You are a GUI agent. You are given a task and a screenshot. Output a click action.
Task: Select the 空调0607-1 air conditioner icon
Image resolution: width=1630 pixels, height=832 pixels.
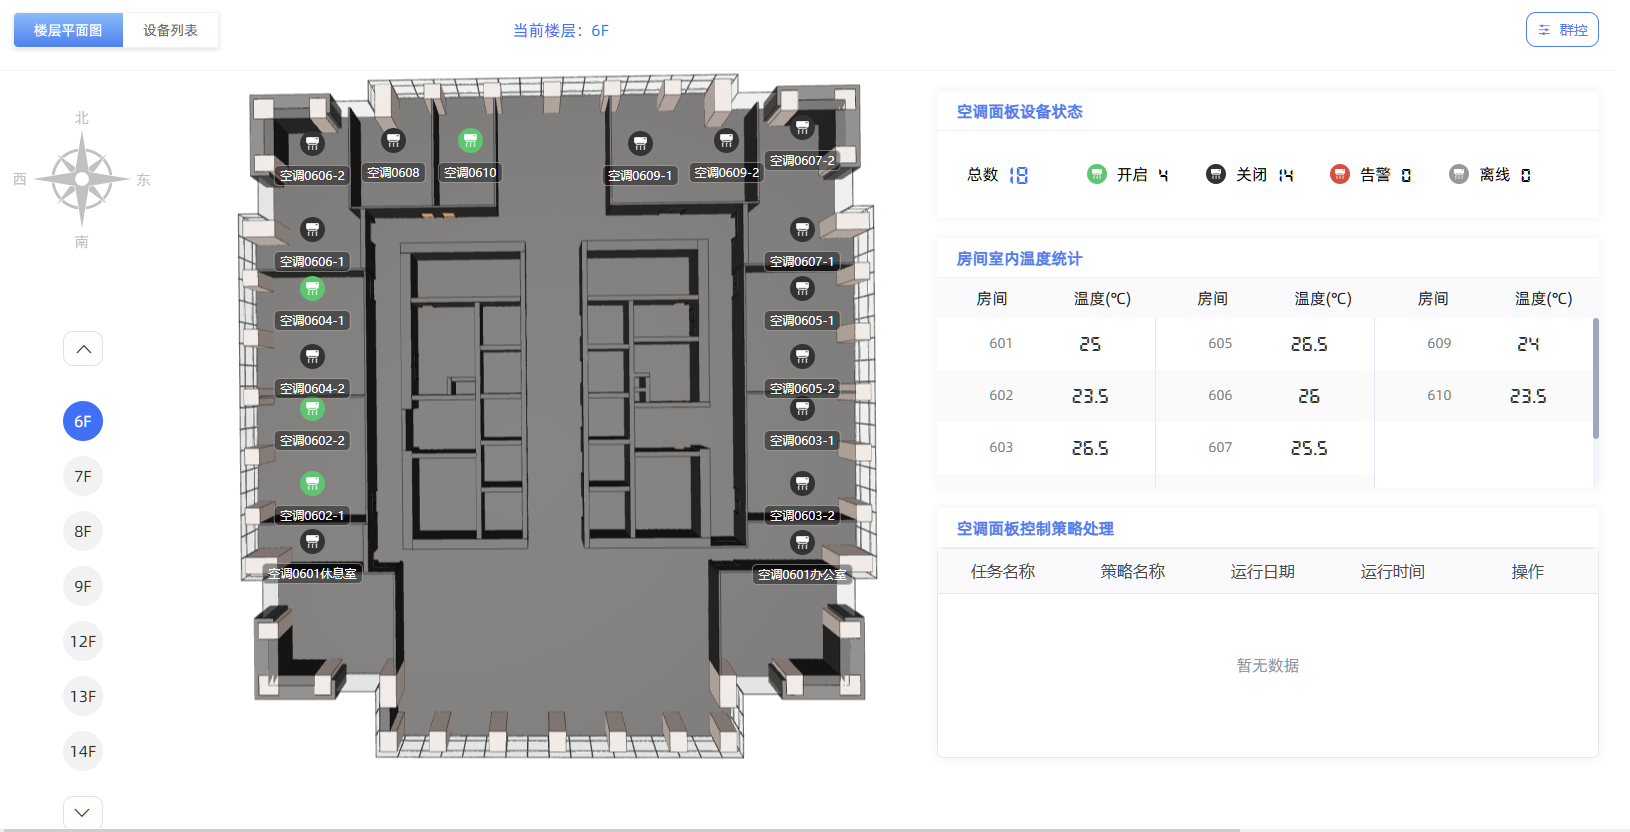point(802,230)
